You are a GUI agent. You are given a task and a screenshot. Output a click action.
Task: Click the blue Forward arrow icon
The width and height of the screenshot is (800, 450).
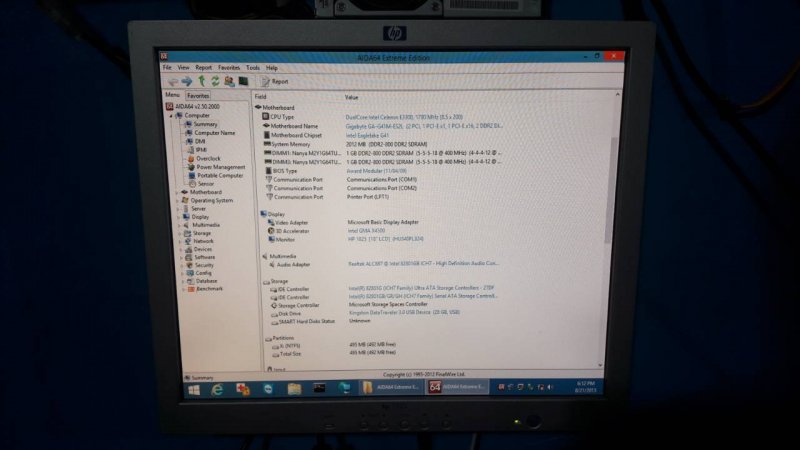pyautogui.click(x=186, y=81)
